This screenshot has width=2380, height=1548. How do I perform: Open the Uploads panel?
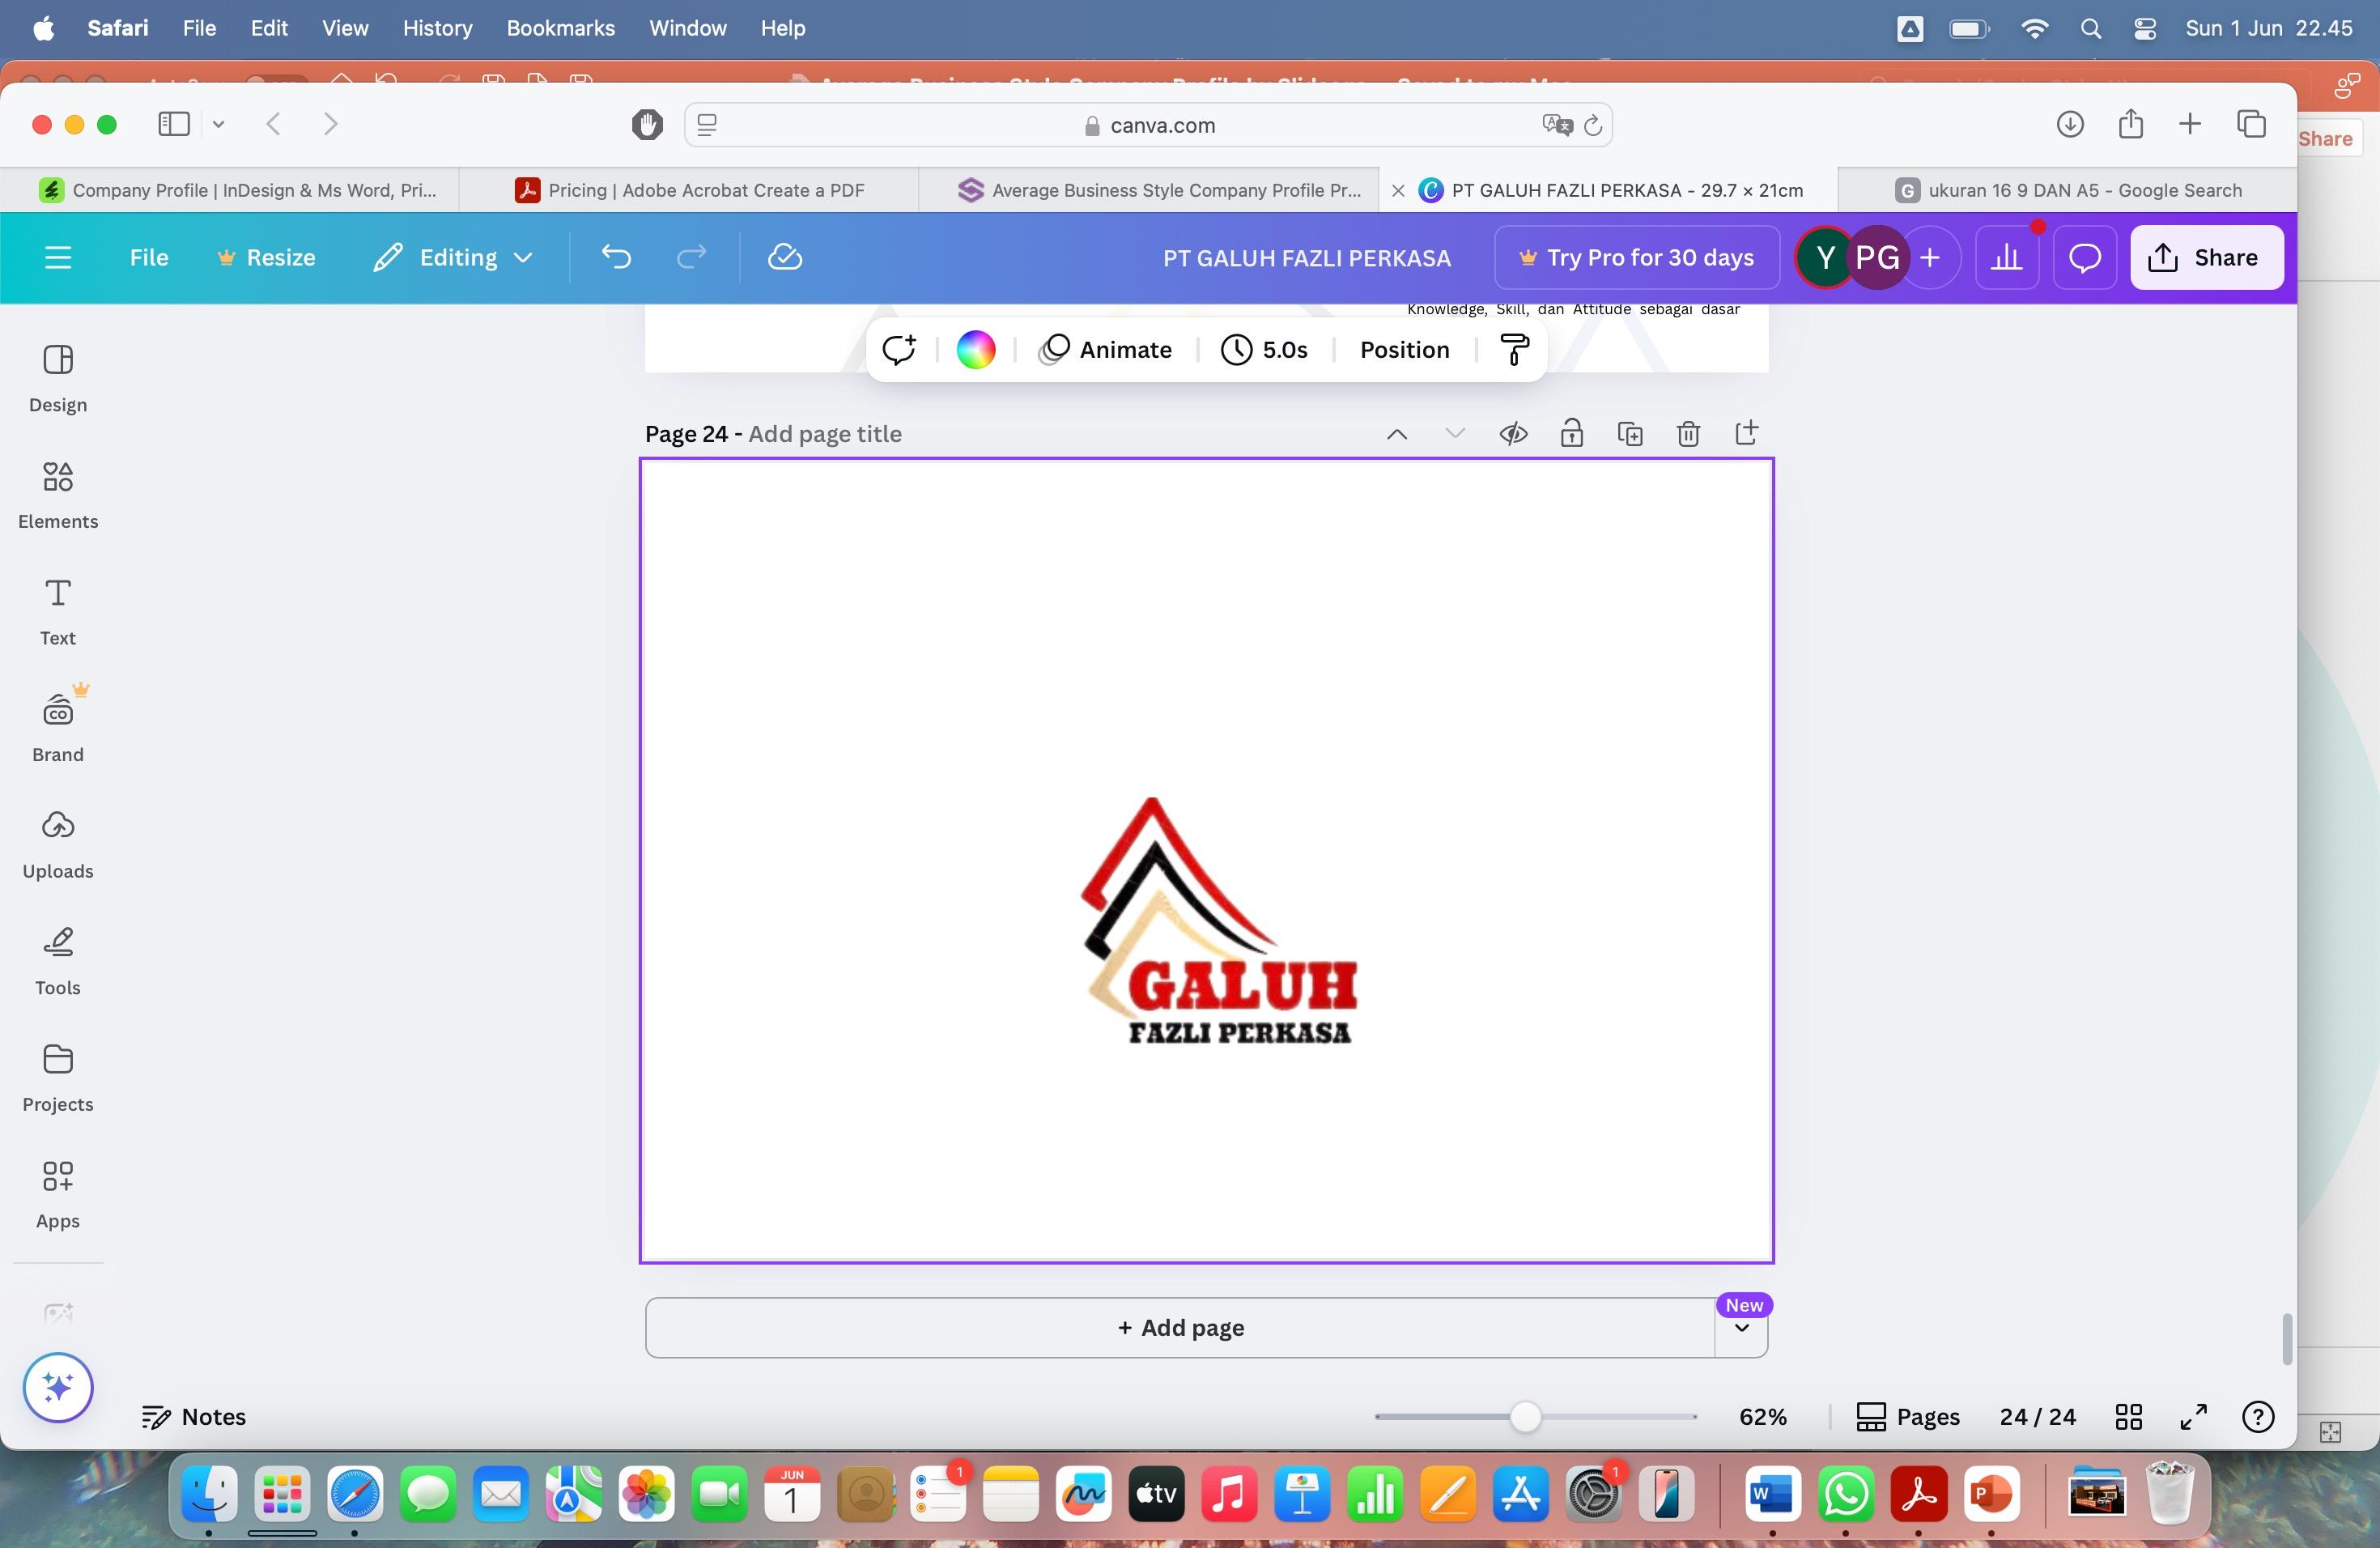point(58,844)
